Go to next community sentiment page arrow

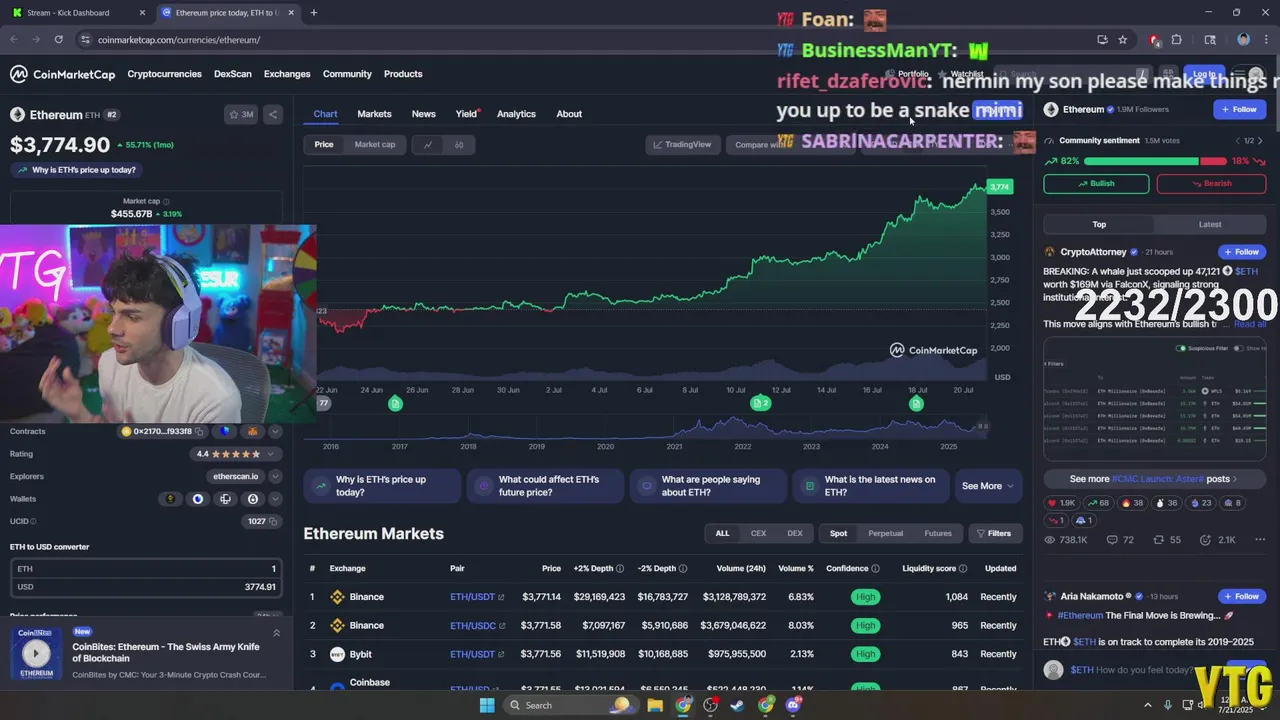tap(1260, 141)
